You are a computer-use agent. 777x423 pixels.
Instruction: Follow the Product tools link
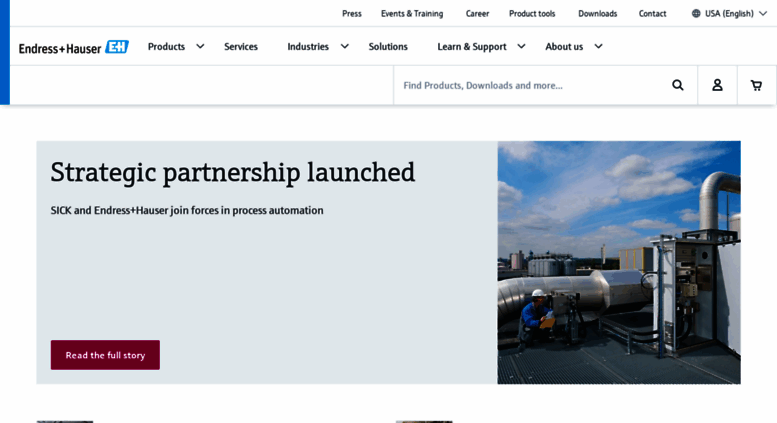(x=532, y=13)
